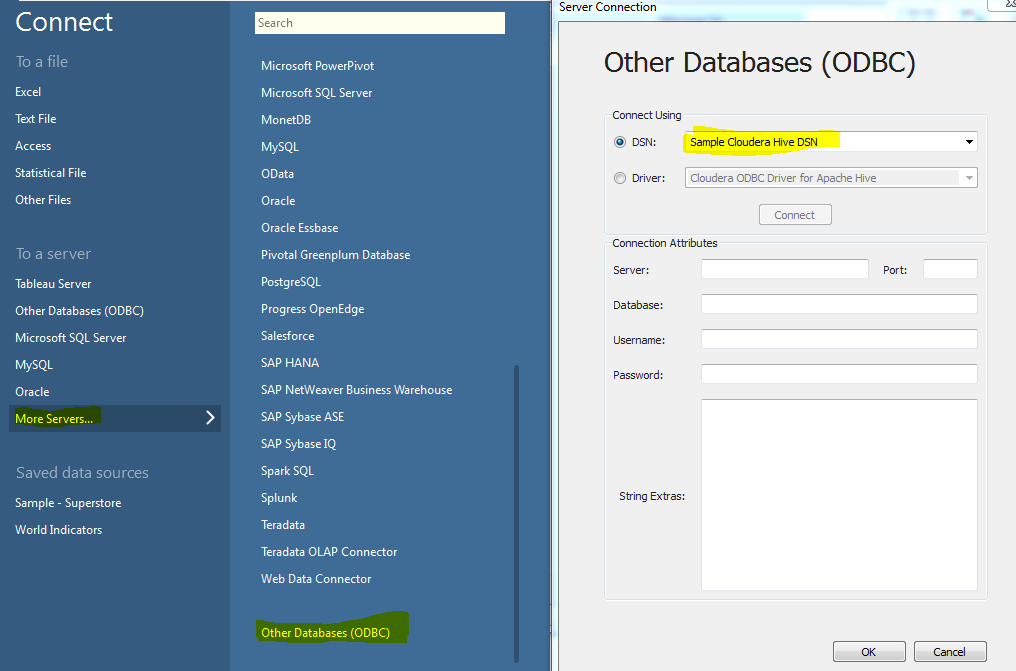
Task: Confirm the connection with OK
Action: tap(868, 651)
